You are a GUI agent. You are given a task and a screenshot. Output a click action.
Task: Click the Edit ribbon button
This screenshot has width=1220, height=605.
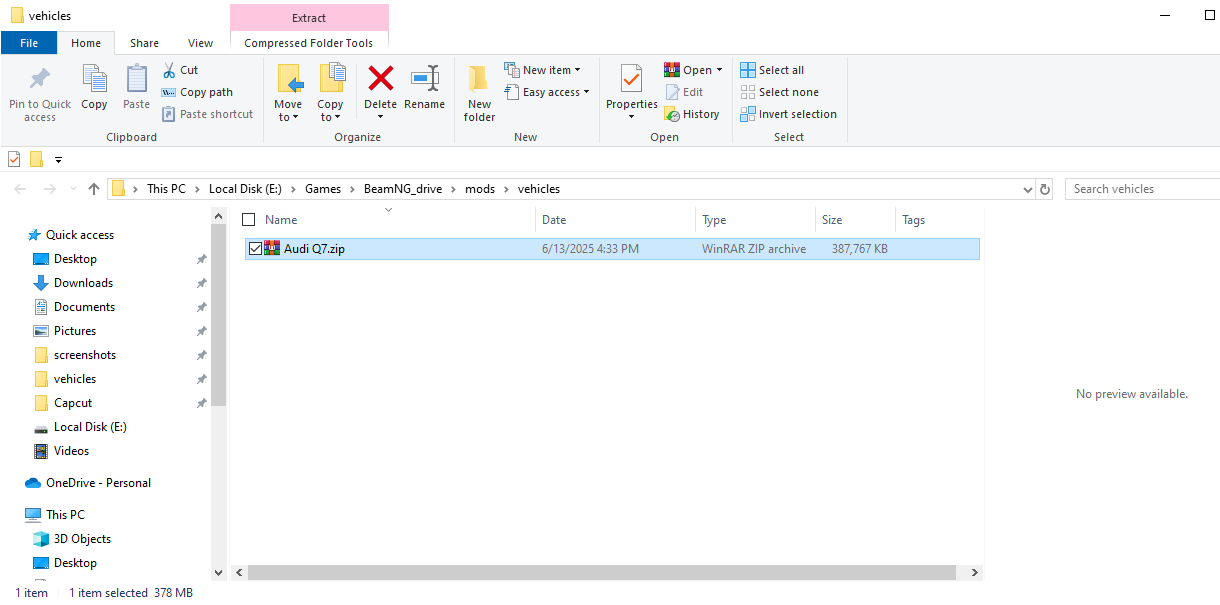point(685,92)
